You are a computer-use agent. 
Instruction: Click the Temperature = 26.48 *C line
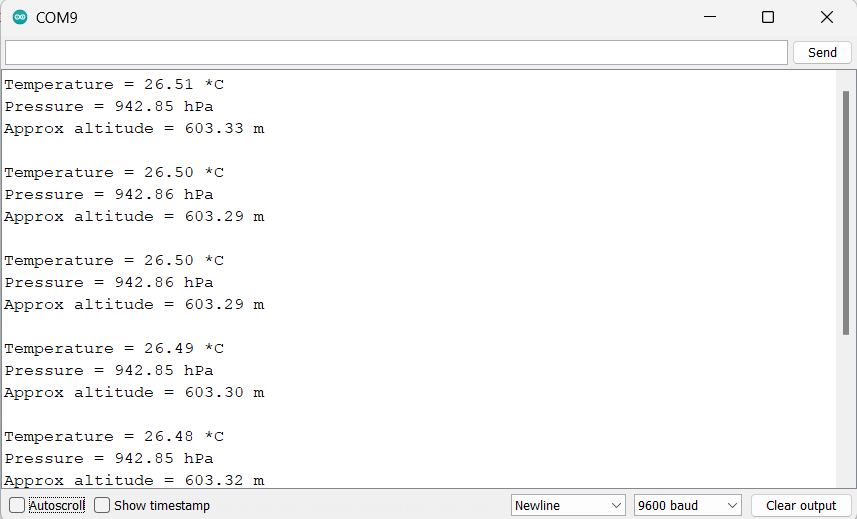pos(114,436)
